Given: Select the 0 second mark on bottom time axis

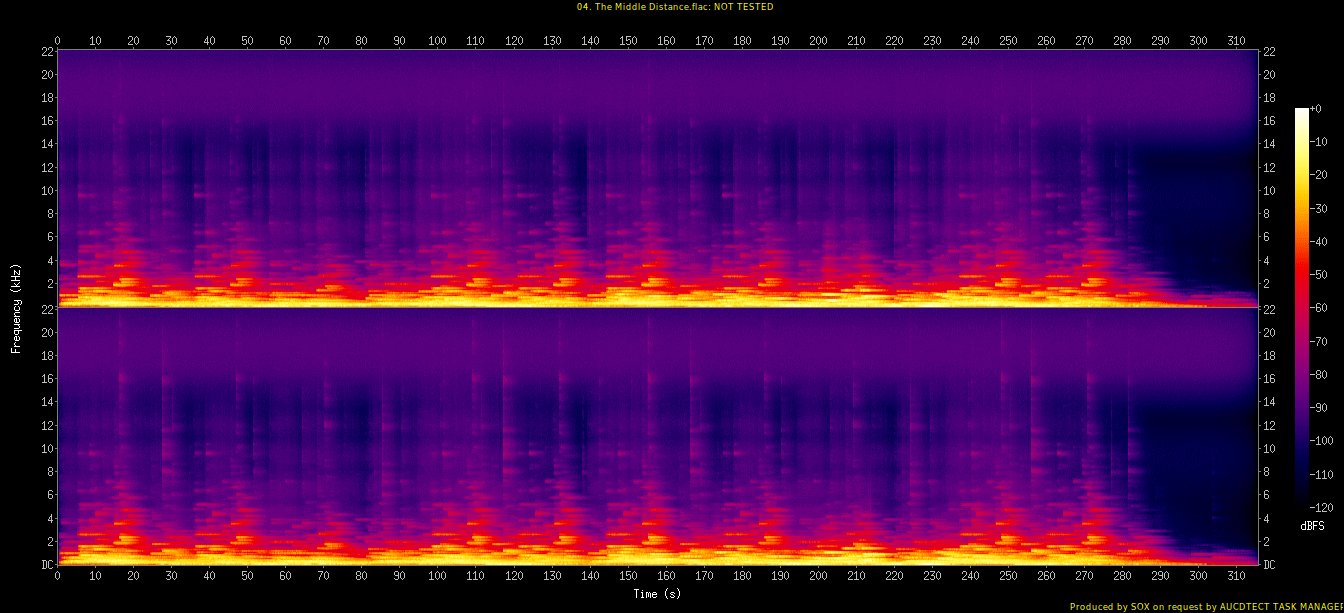Looking at the screenshot, I should click(x=58, y=577).
